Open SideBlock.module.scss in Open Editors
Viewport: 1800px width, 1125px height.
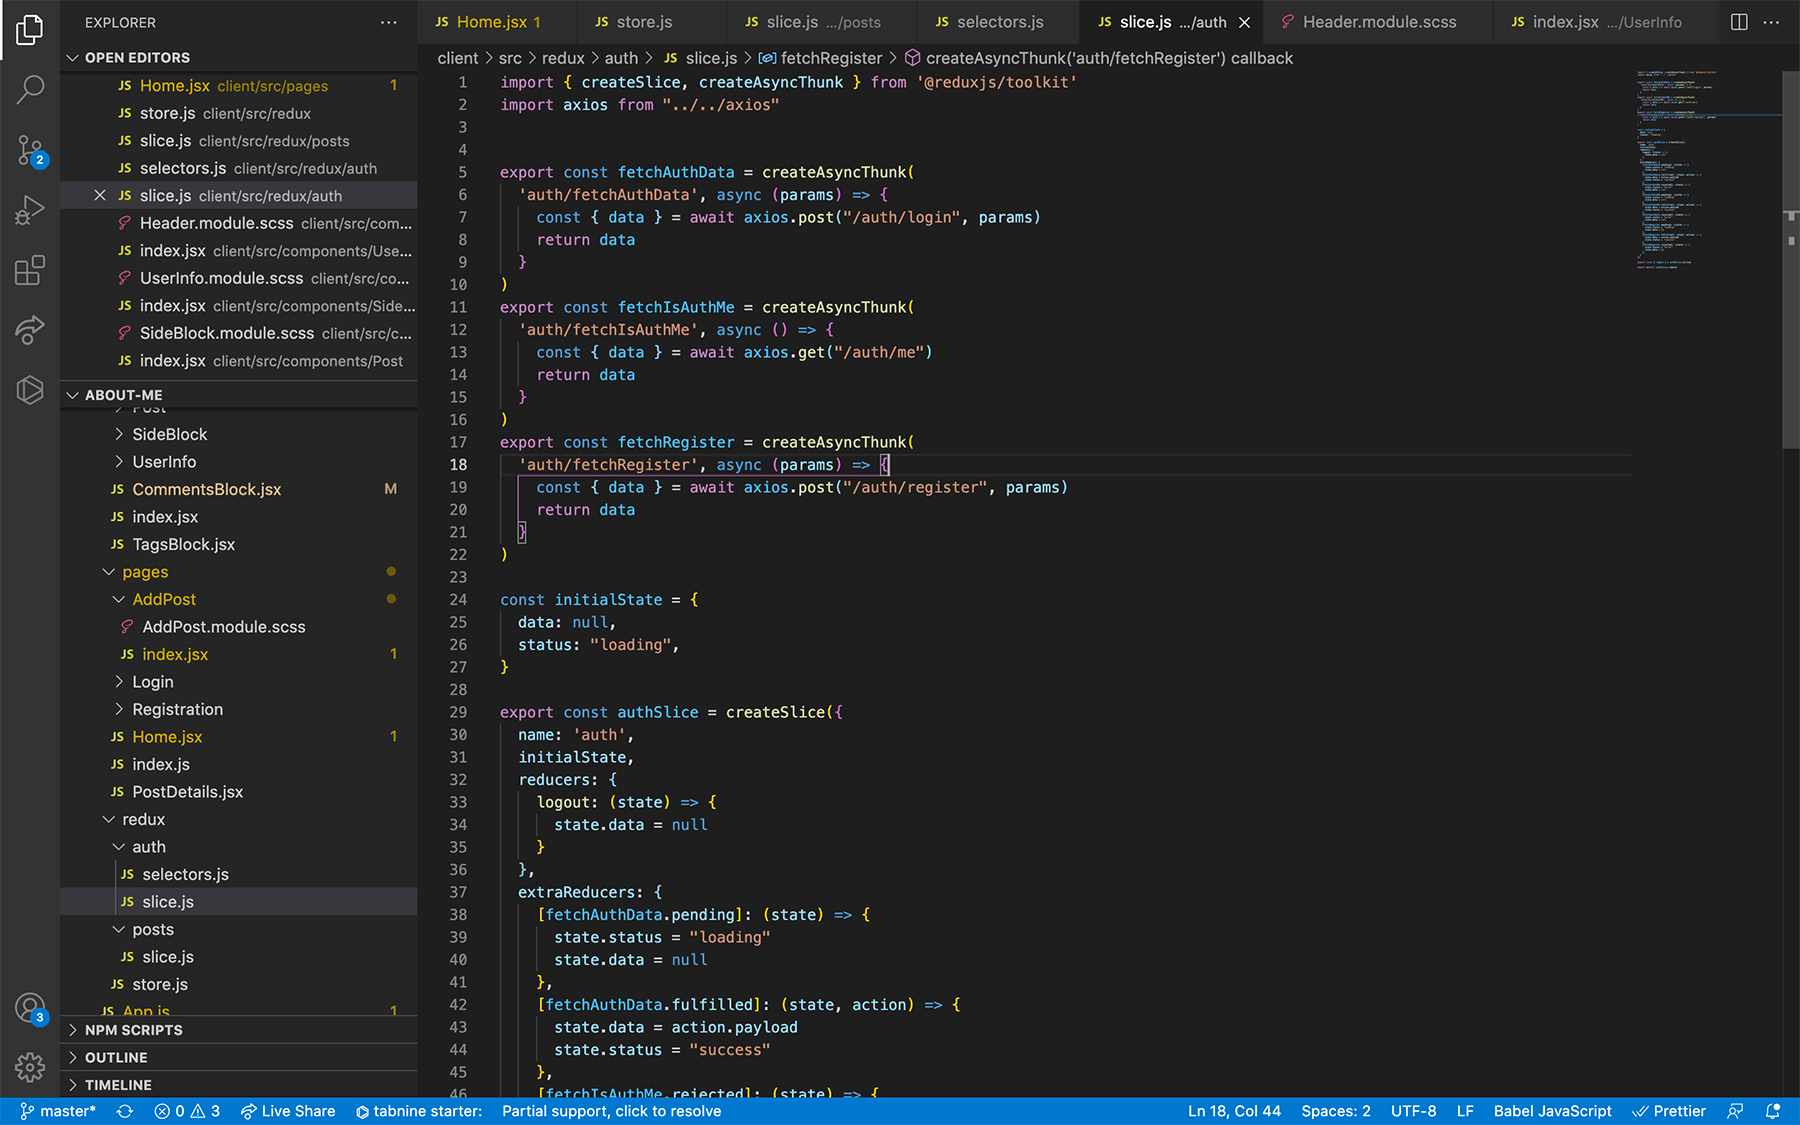(239, 333)
